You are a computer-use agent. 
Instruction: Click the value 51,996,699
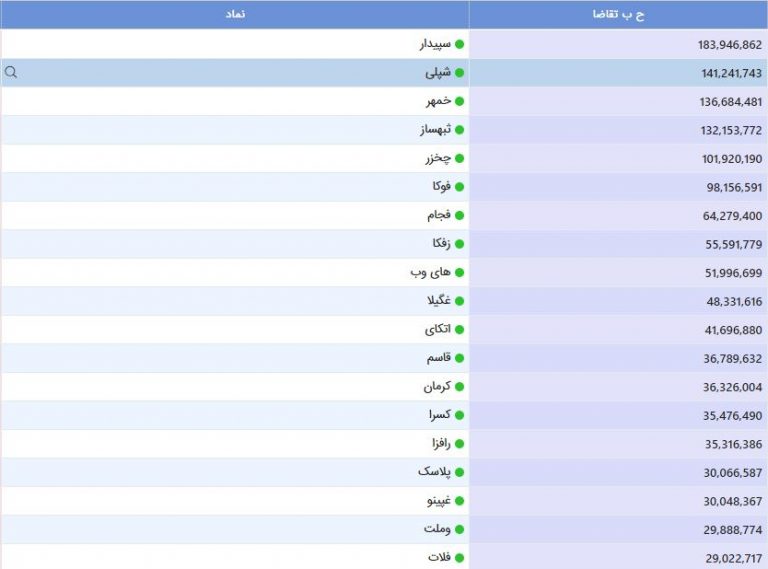tap(733, 273)
